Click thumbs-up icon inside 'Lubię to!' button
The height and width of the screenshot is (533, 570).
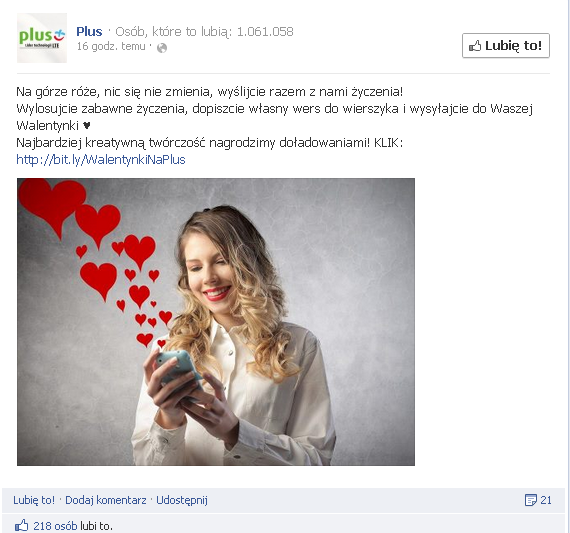click(x=475, y=46)
